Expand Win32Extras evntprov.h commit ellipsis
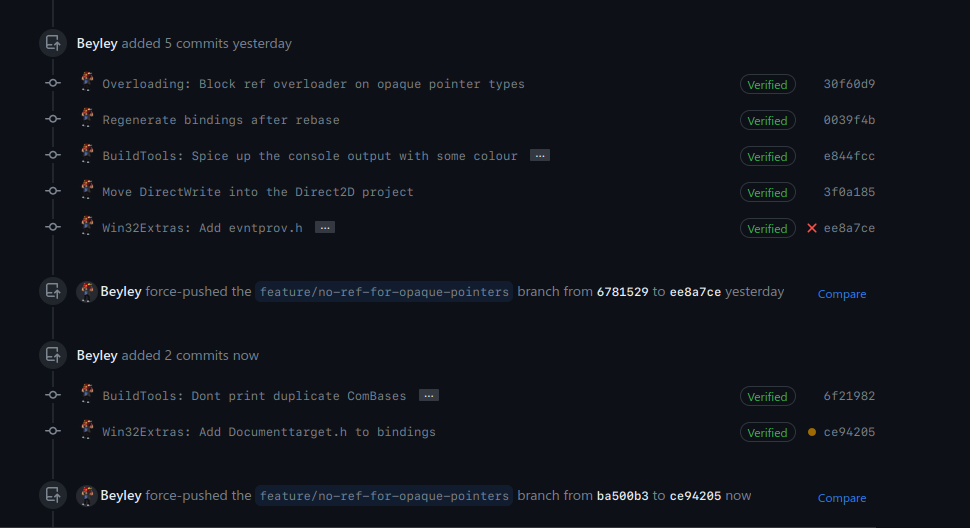 (324, 228)
